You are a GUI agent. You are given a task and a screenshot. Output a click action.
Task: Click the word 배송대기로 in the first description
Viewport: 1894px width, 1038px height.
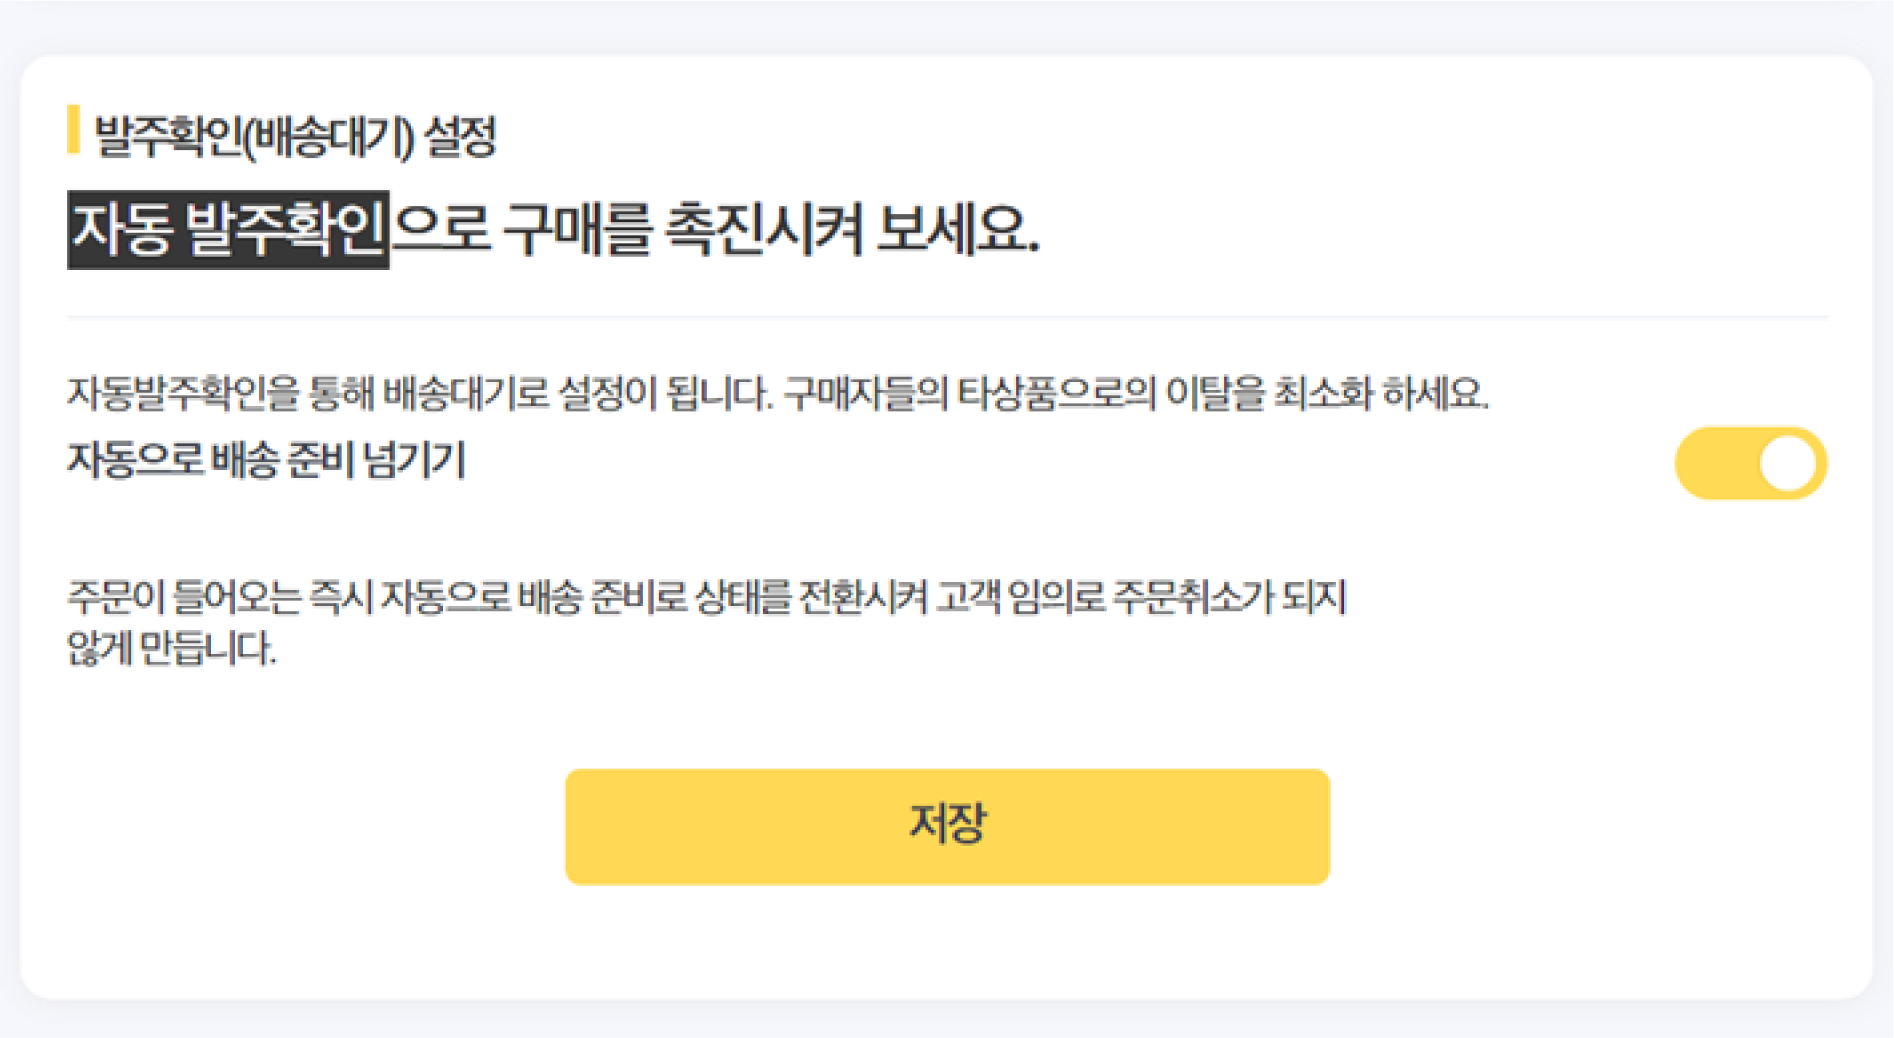click(466, 393)
